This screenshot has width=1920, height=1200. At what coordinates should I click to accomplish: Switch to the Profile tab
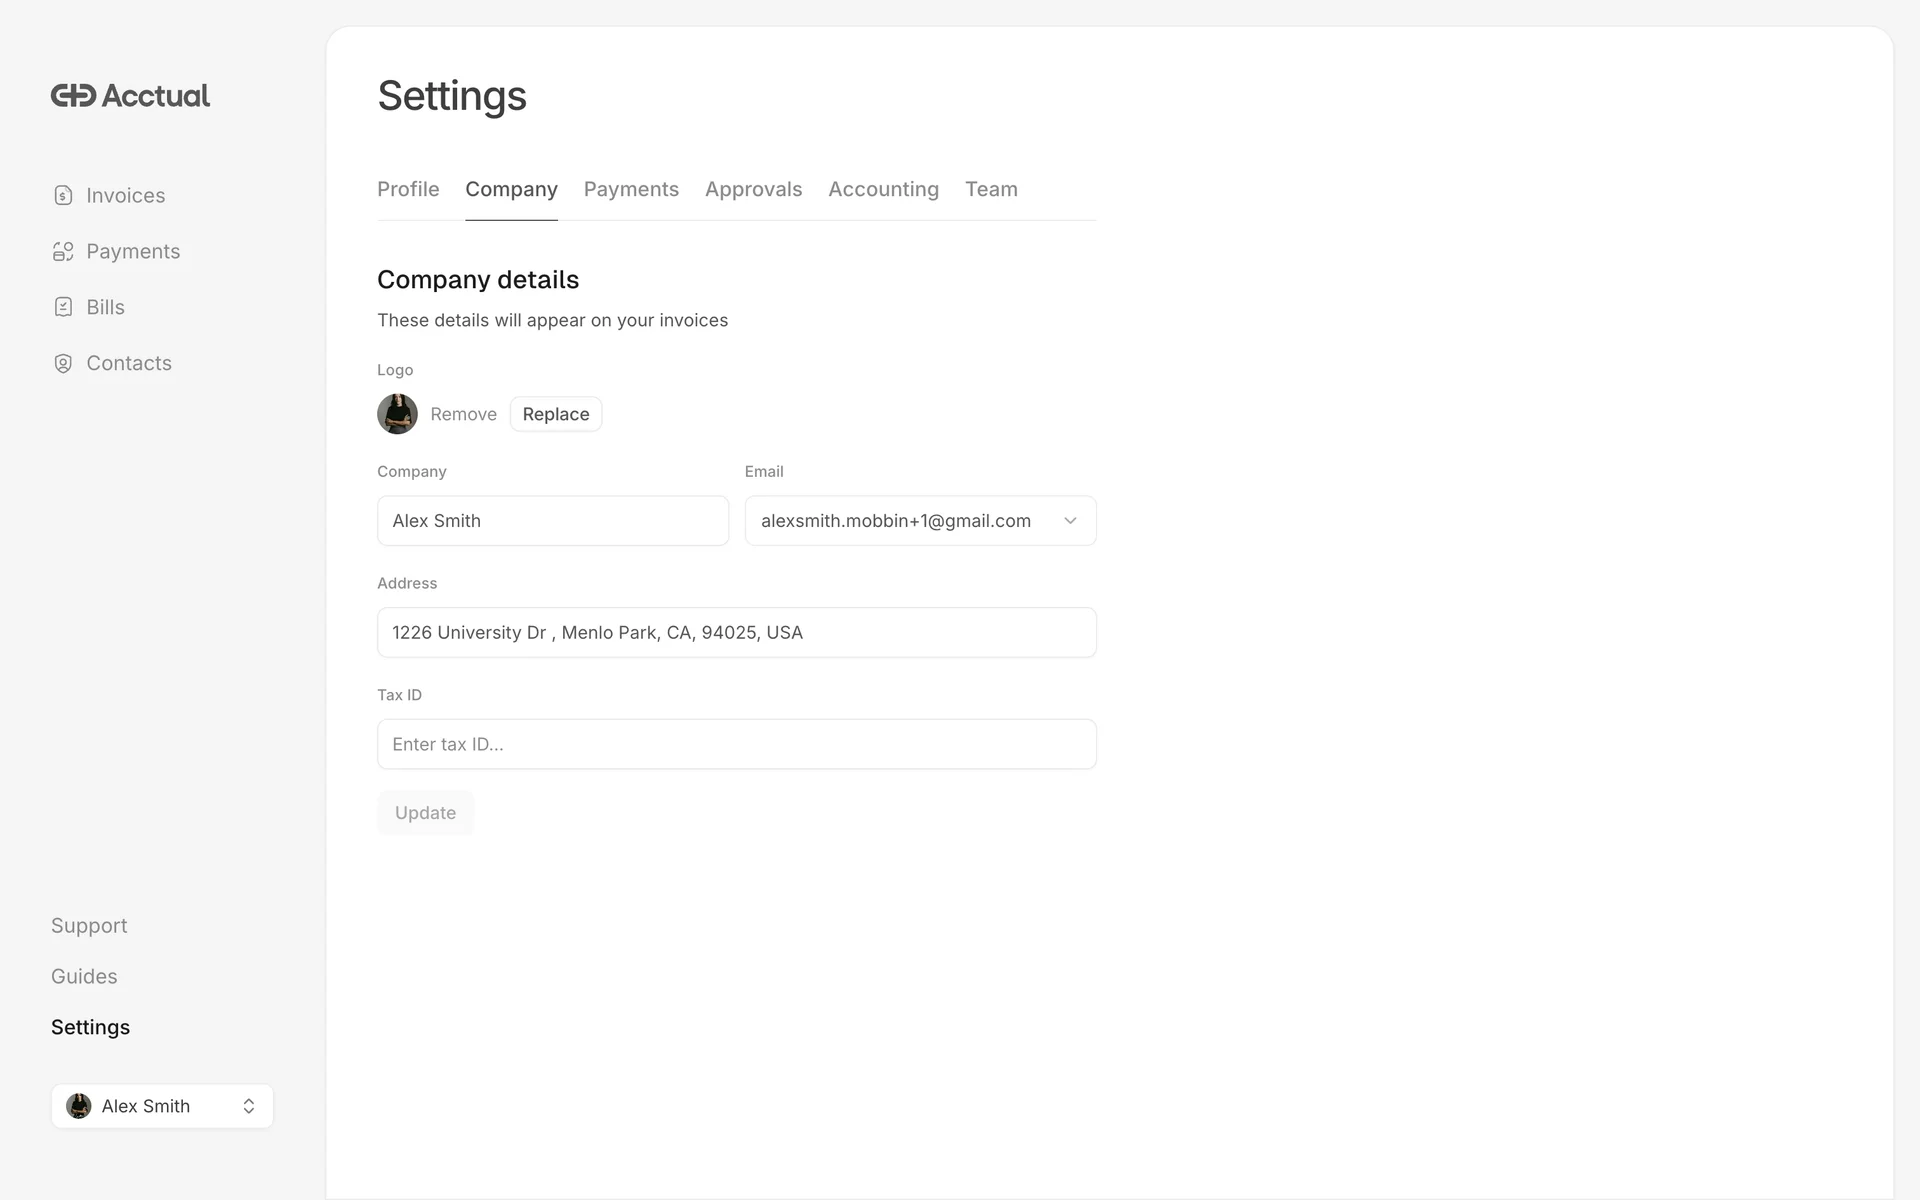[408, 189]
